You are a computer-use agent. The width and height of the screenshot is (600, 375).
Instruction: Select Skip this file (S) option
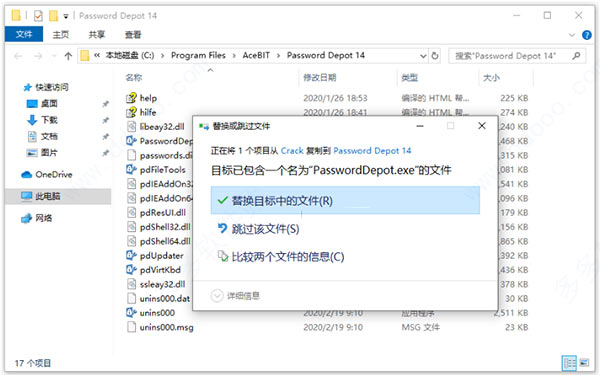(265, 229)
